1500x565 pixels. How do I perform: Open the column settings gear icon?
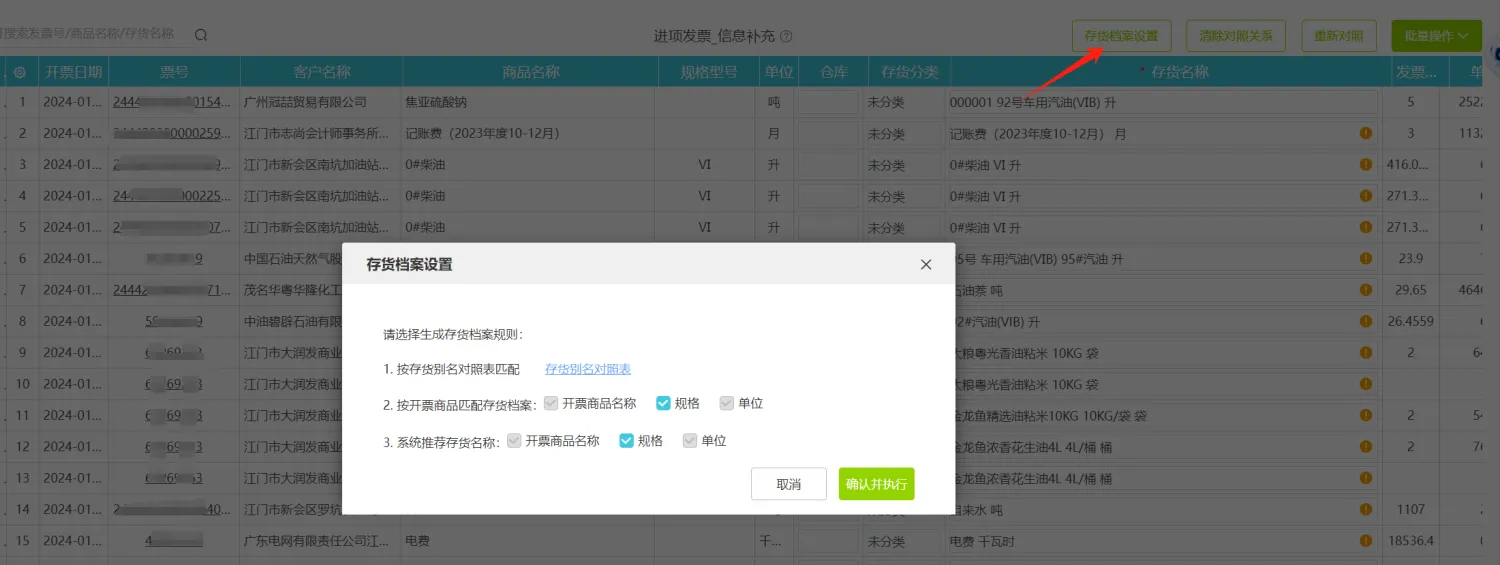pos(20,72)
